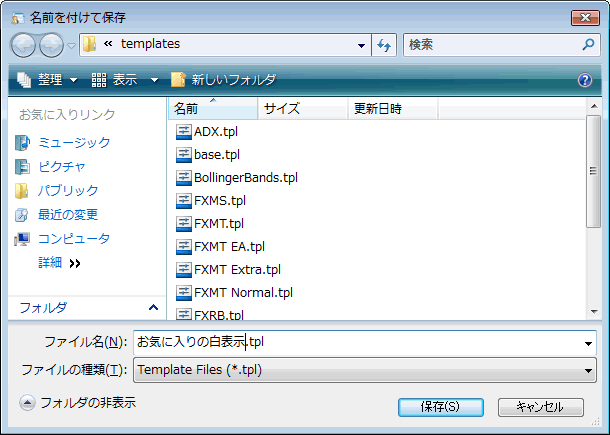Click the music icon beside ミュージック
610x435 pixels.
tap(22, 143)
